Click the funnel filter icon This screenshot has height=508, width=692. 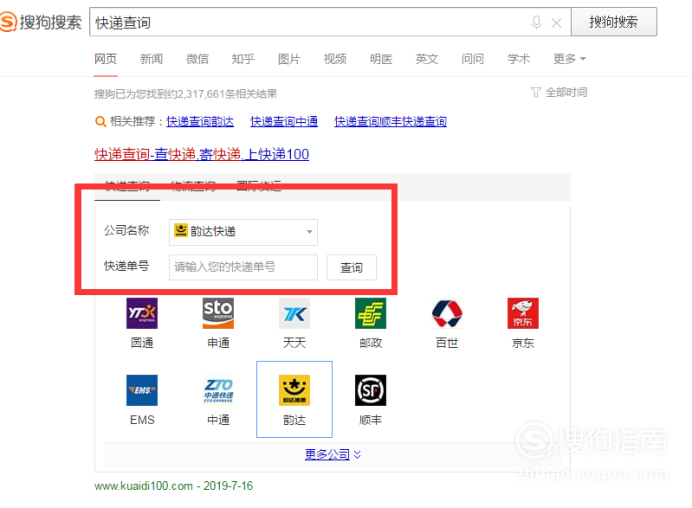536,92
